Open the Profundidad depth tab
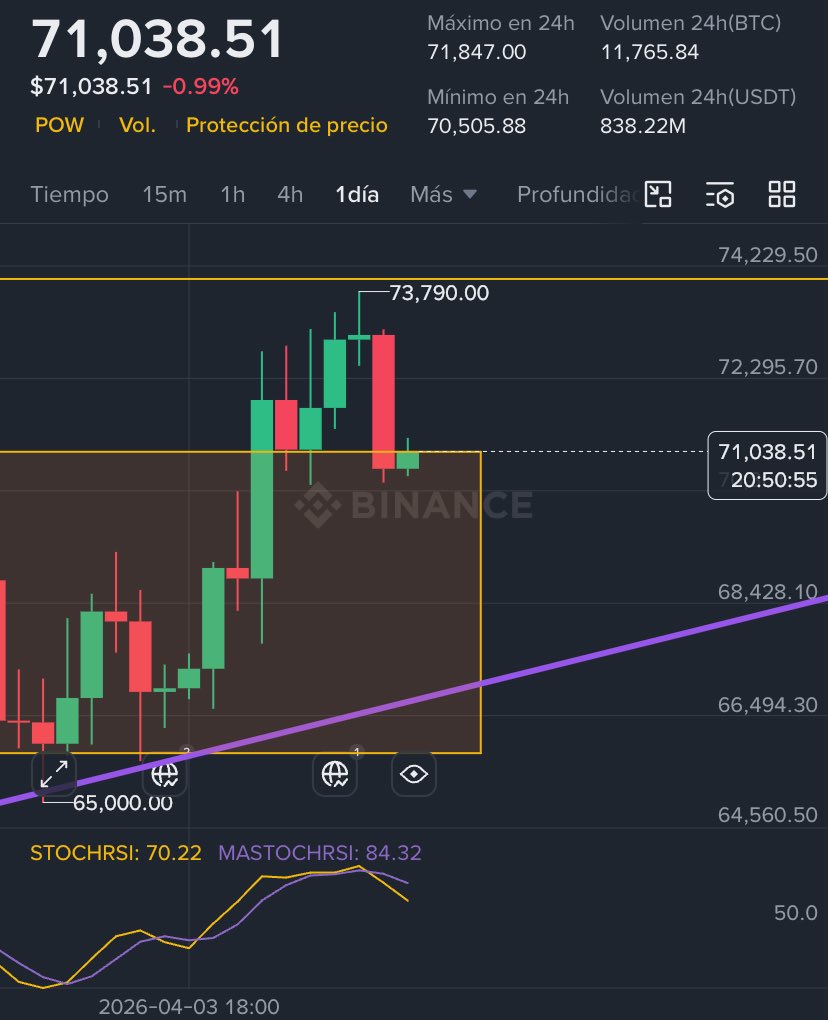This screenshot has height=1020, width=828. point(576,194)
